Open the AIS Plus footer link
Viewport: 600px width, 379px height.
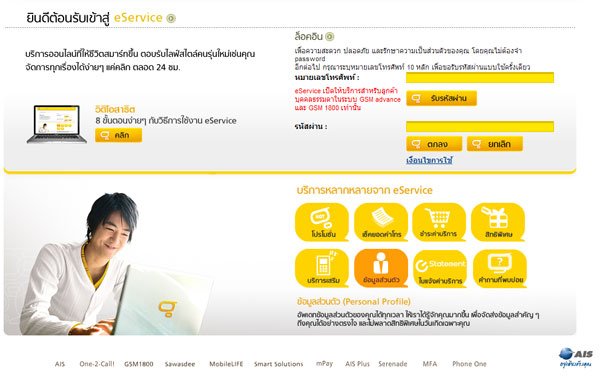pyautogui.click(x=357, y=364)
